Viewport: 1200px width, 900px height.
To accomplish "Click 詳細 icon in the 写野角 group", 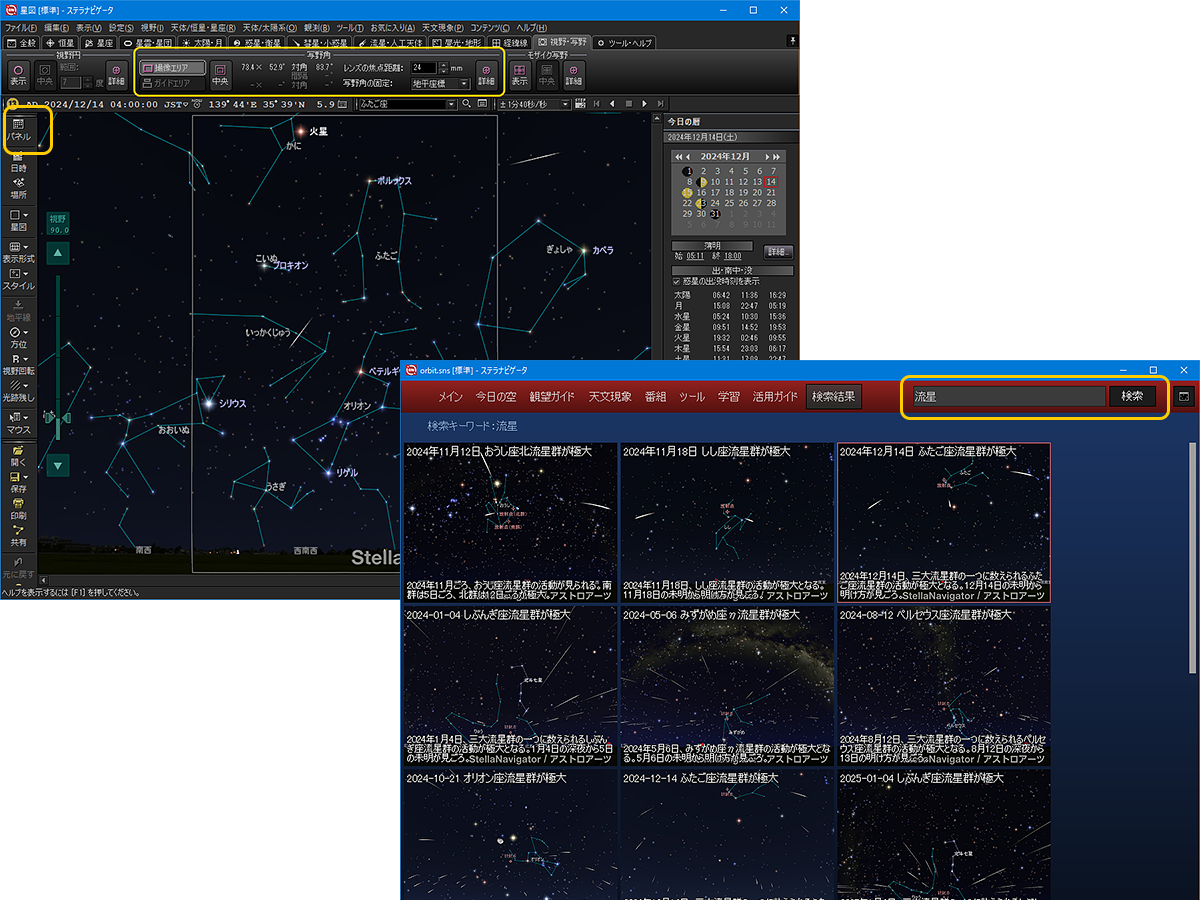I will [486, 75].
